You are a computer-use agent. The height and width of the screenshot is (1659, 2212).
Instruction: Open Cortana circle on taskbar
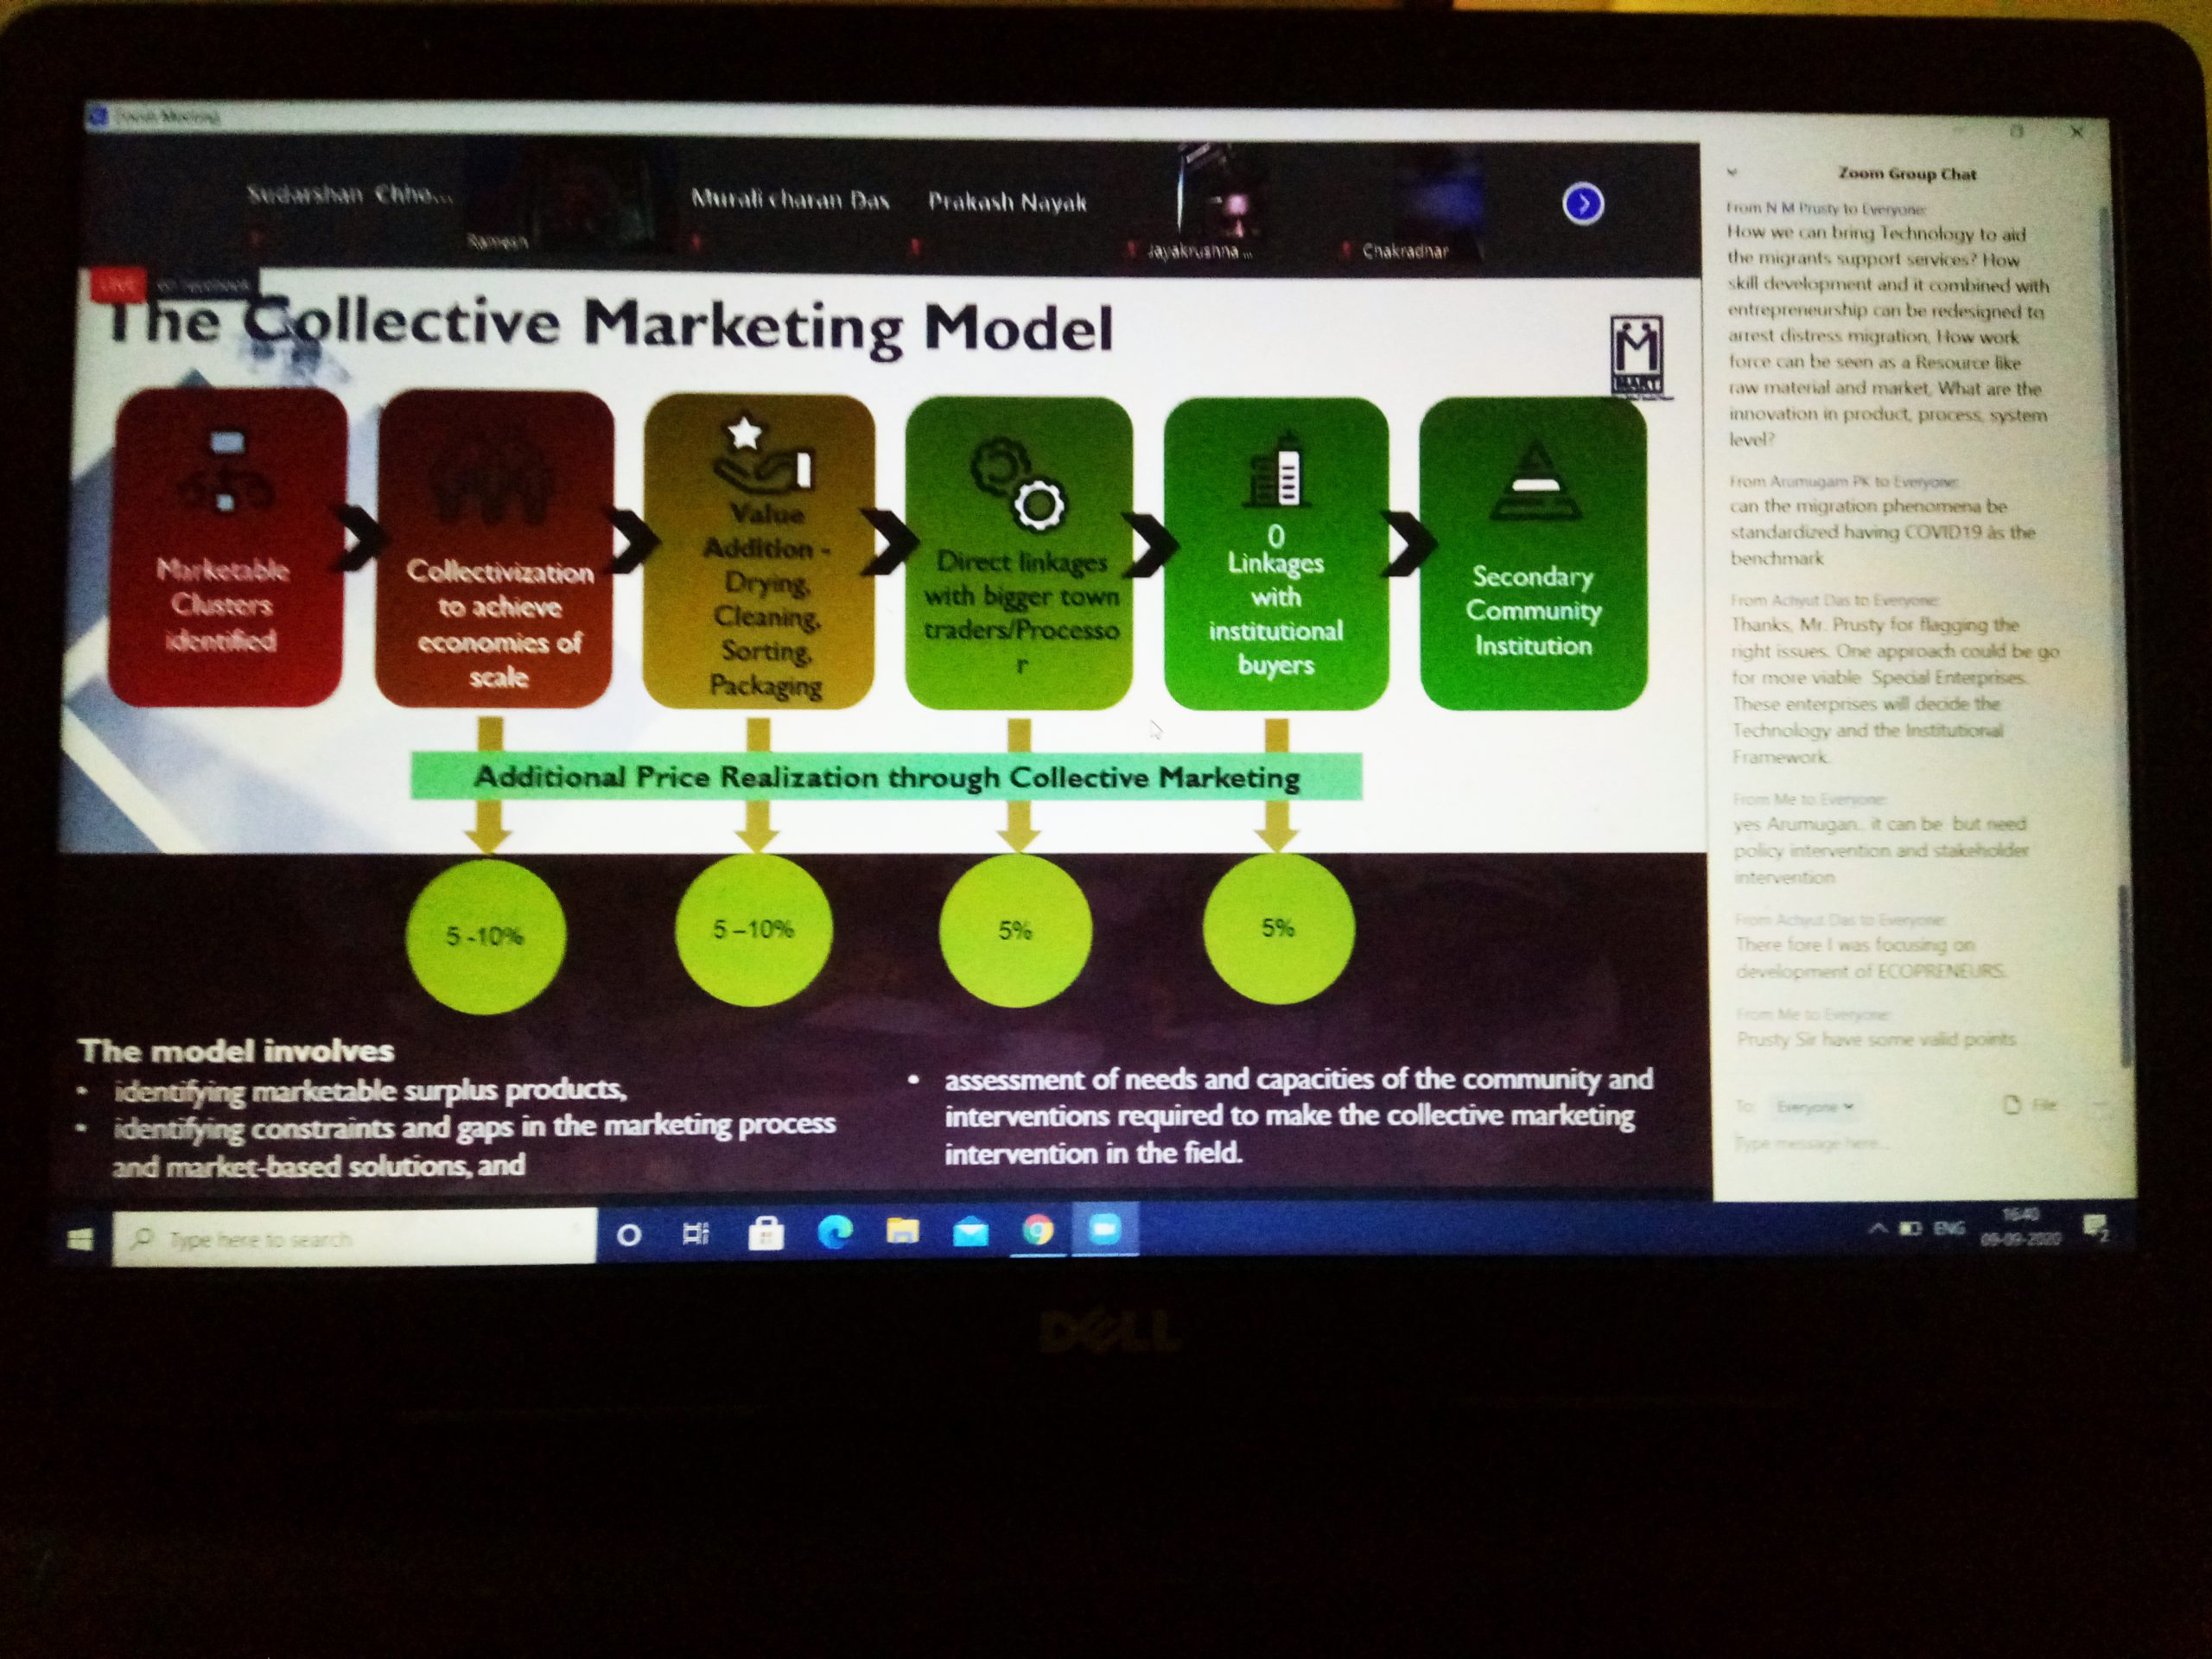[x=629, y=1236]
